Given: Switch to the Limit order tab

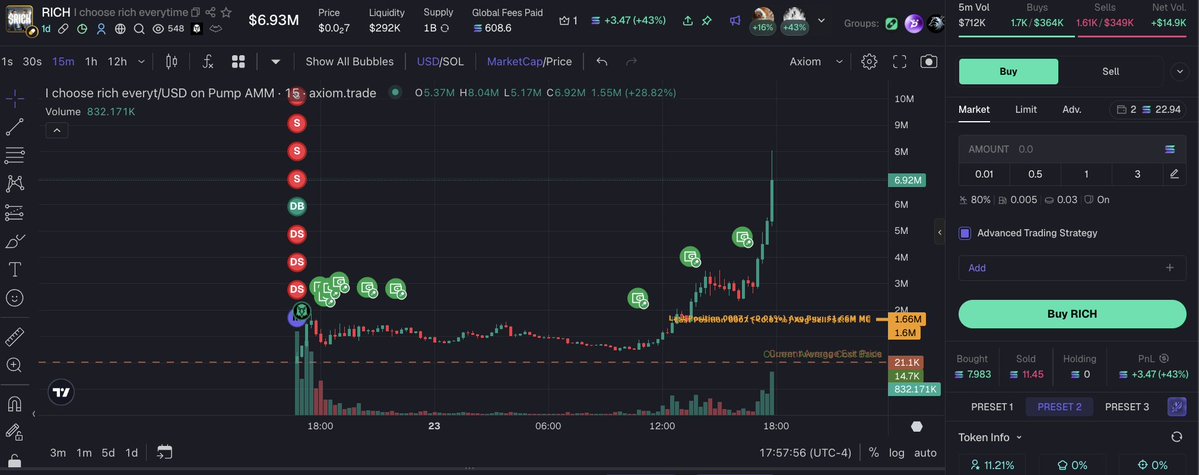Looking at the screenshot, I should point(1025,109).
